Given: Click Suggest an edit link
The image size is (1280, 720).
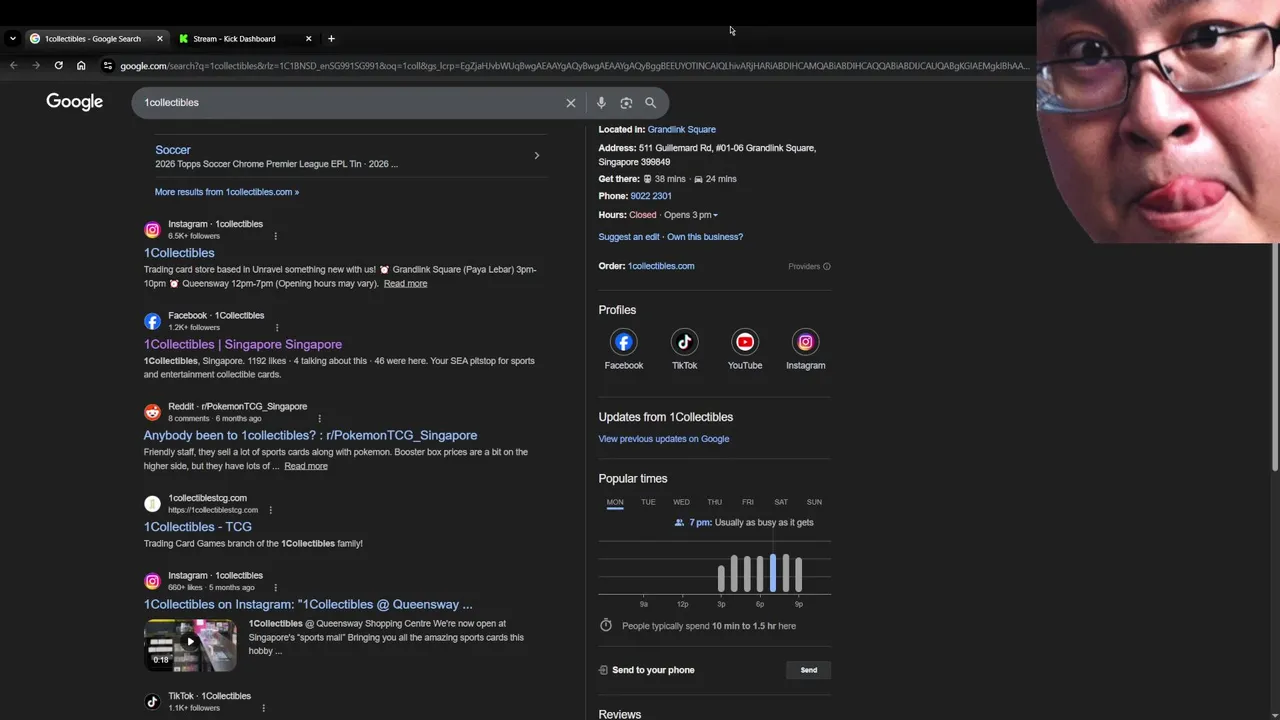Looking at the screenshot, I should [629, 237].
